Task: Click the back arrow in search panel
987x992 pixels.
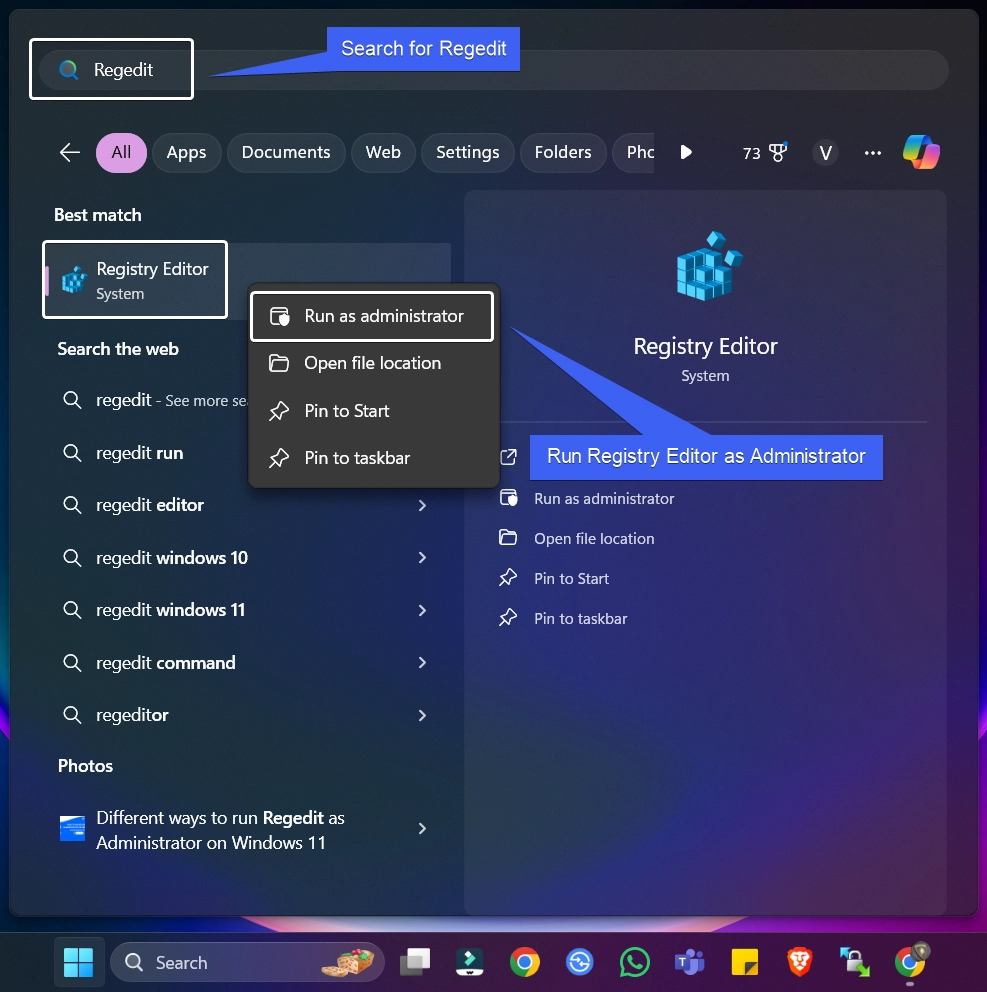Action: coord(70,152)
